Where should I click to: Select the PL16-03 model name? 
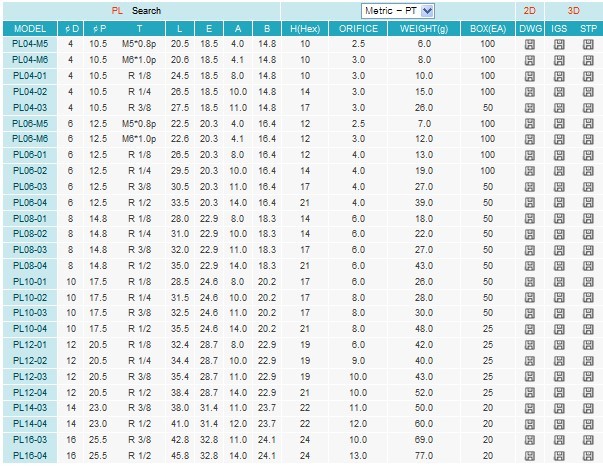[x=29, y=439]
